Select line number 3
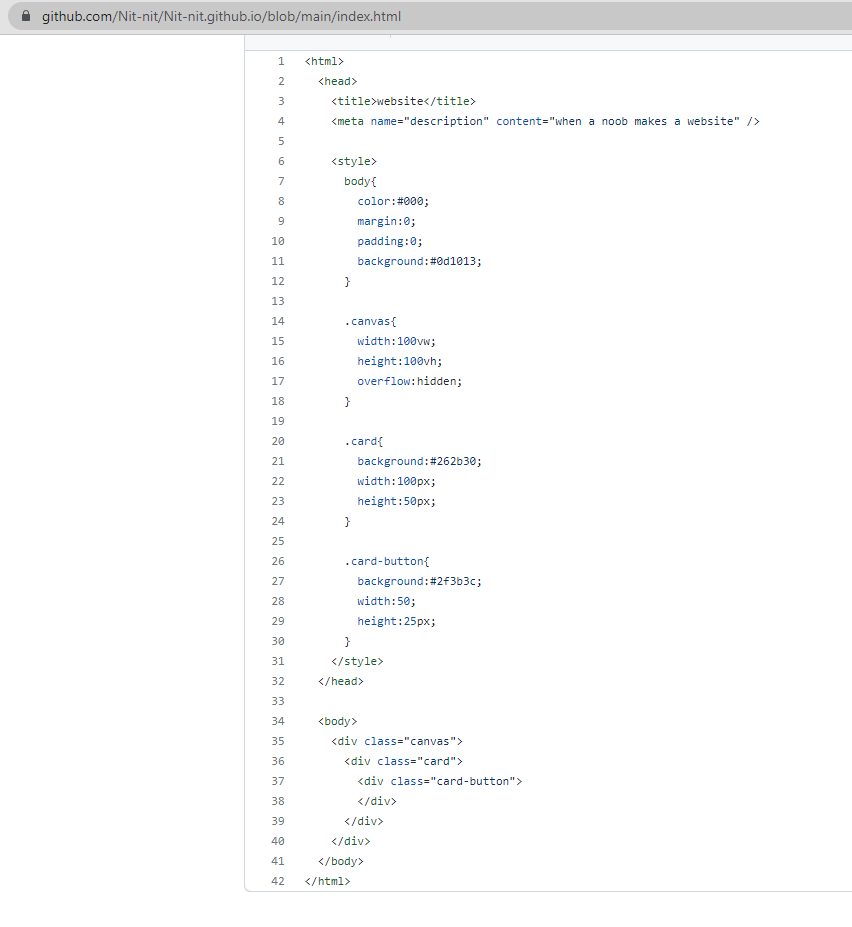This screenshot has height=927, width=852. [281, 102]
